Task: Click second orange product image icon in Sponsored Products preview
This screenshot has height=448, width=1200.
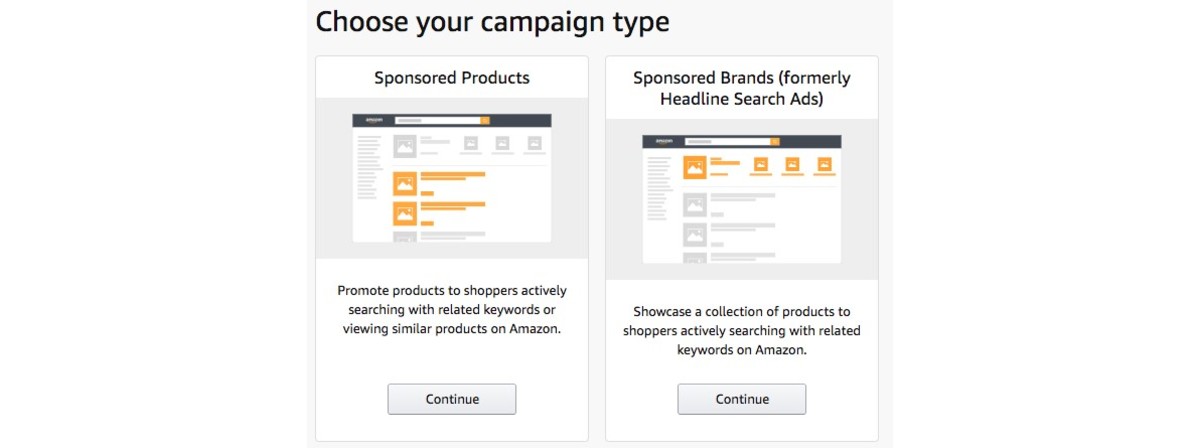Action: point(405,213)
